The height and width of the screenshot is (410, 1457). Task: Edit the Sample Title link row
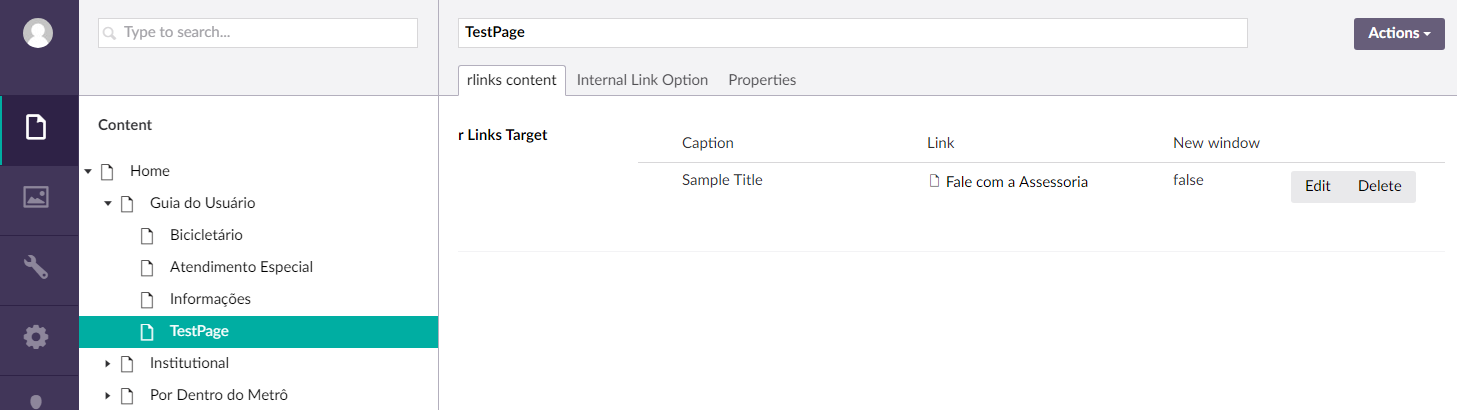pyautogui.click(x=1318, y=186)
